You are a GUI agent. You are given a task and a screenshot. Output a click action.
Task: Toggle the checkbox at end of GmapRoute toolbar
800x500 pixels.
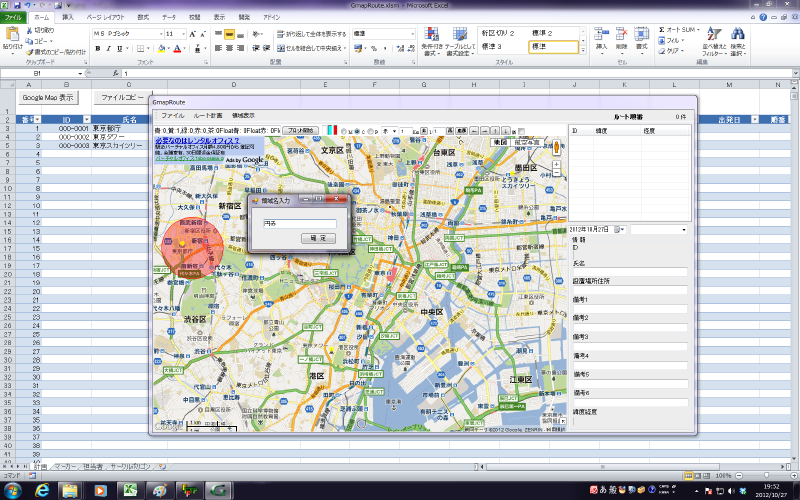519,130
